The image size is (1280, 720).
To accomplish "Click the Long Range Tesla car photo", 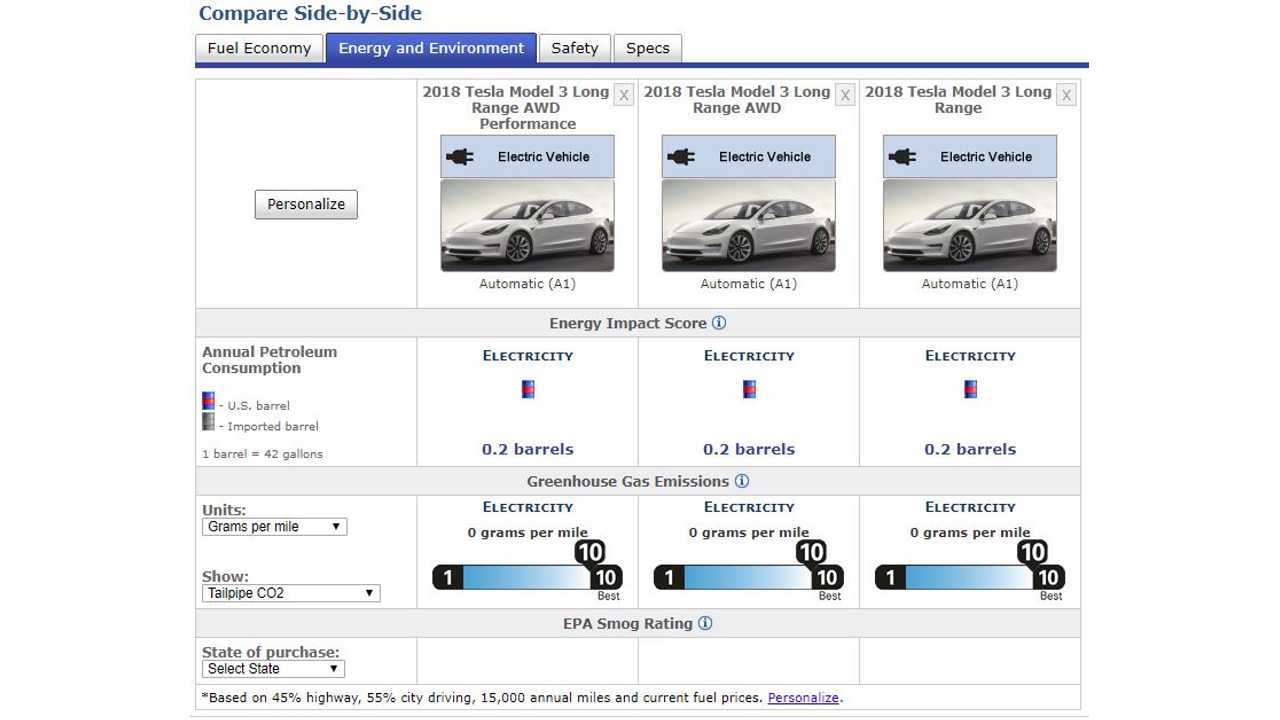I will [969, 225].
